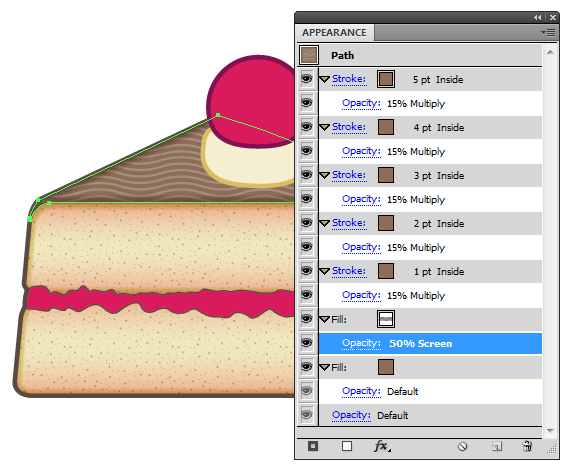Open Opacity link under 5 pt stroke
The image size is (573, 470).
(361, 103)
